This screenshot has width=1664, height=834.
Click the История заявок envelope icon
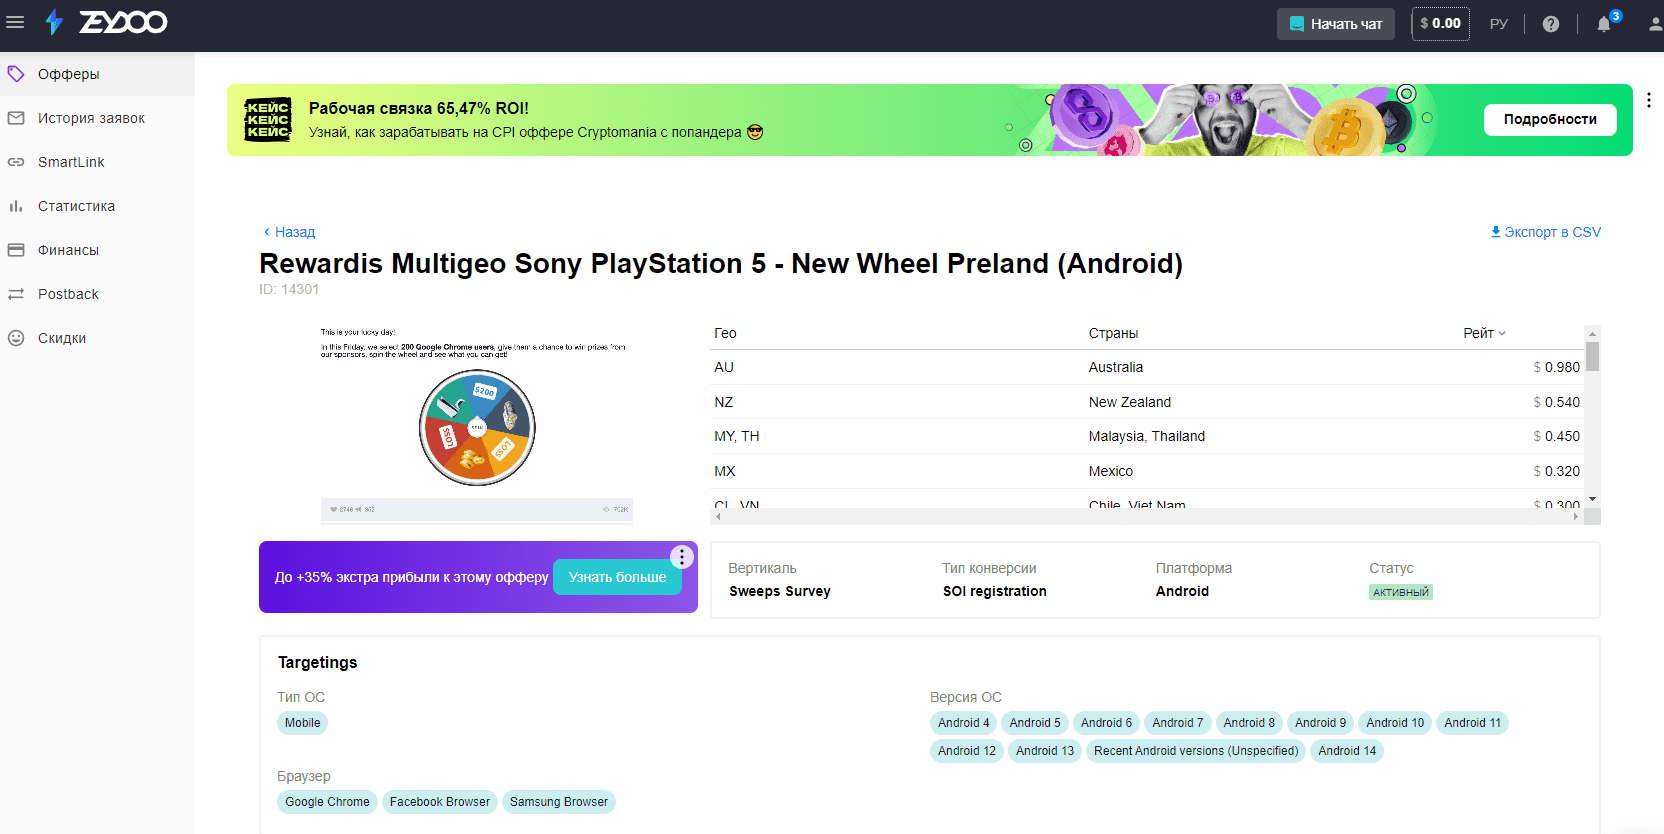pos(16,118)
